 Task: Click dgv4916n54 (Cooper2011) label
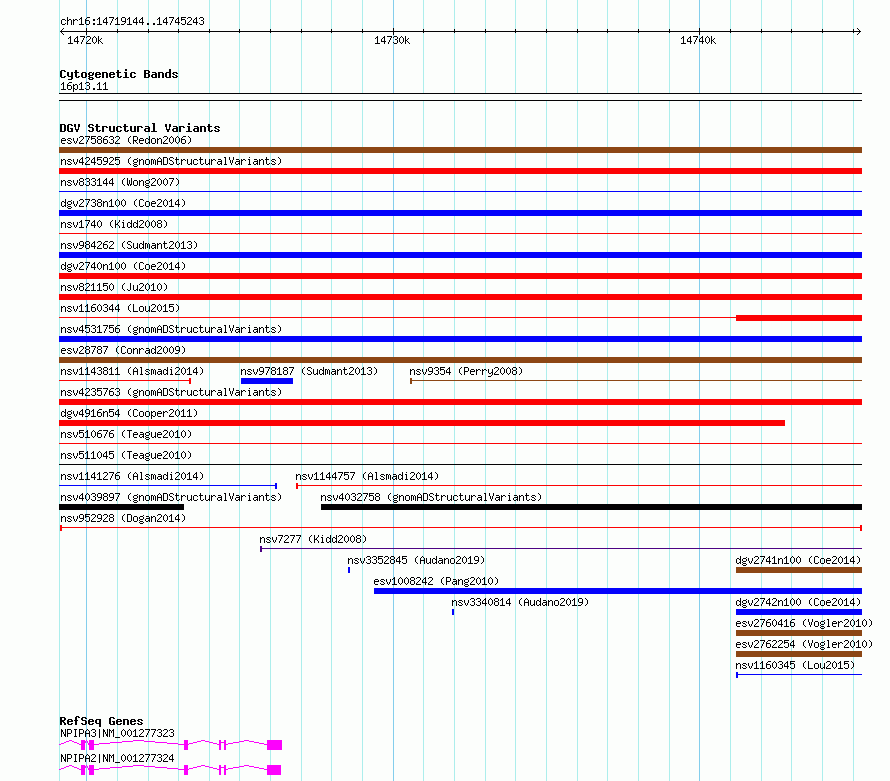(x=129, y=413)
